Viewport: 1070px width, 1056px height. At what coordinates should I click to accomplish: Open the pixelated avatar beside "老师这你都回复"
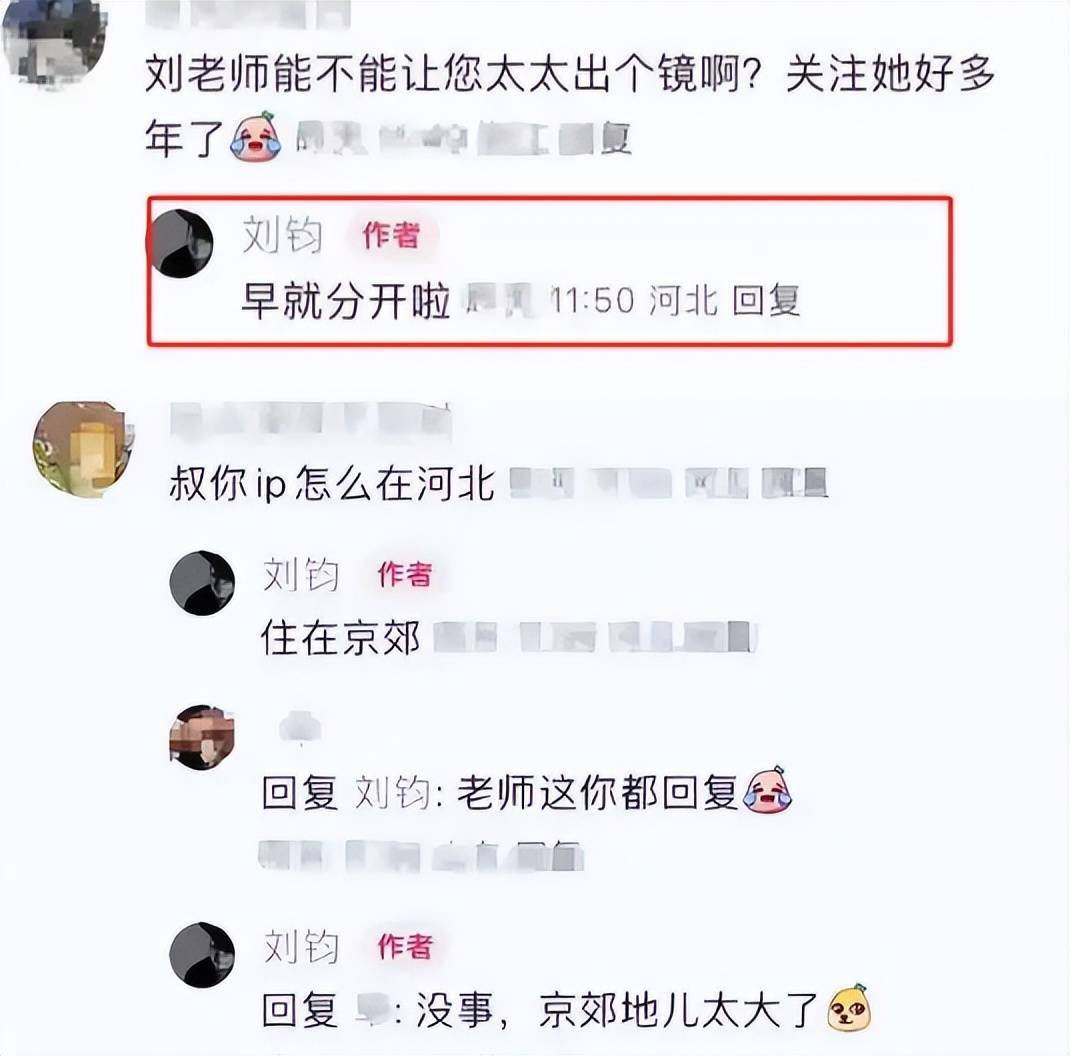(202, 738)
